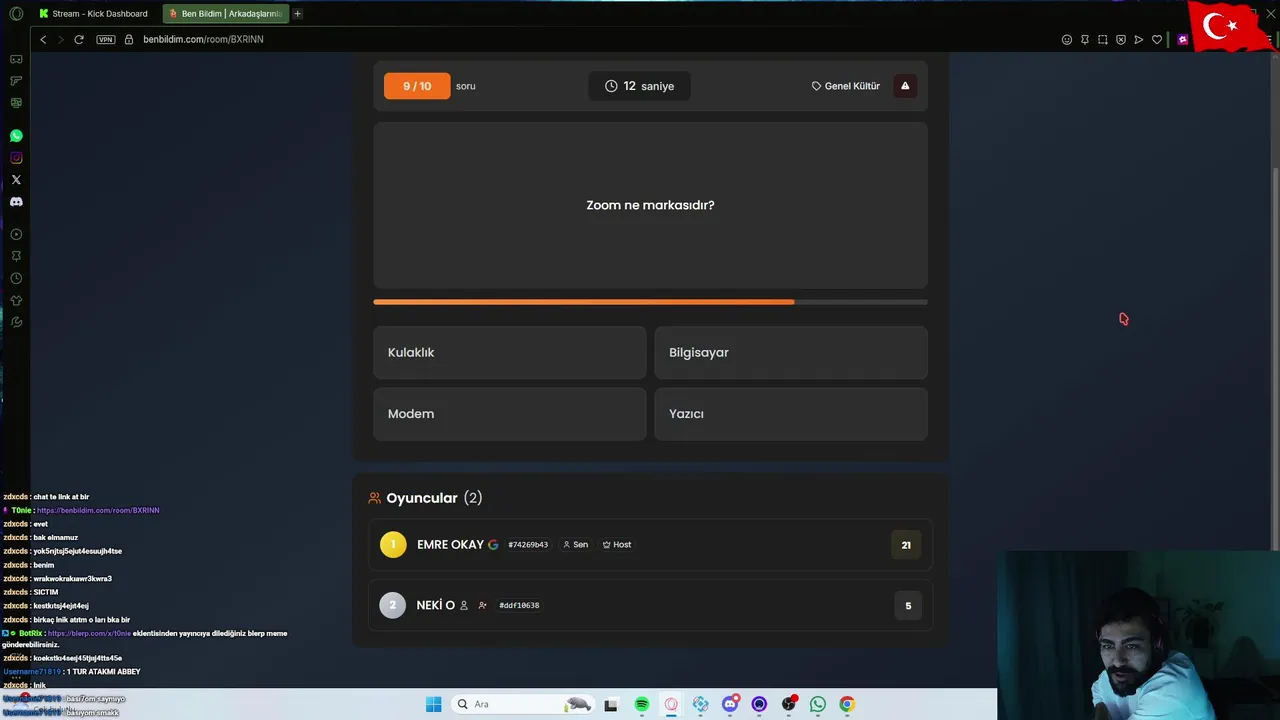Click the Host badge

(617, 545)
